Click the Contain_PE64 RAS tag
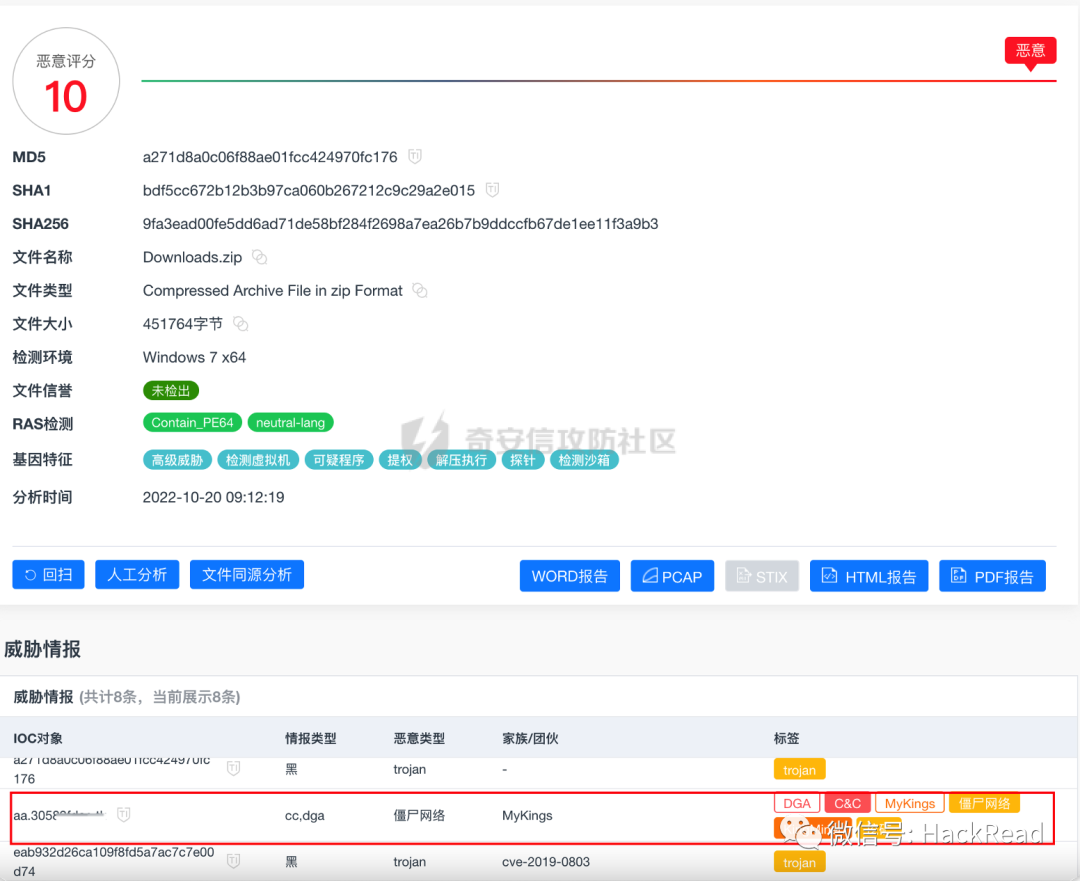The height and width of the screenshot is (881, 1080). coord(192,422)
